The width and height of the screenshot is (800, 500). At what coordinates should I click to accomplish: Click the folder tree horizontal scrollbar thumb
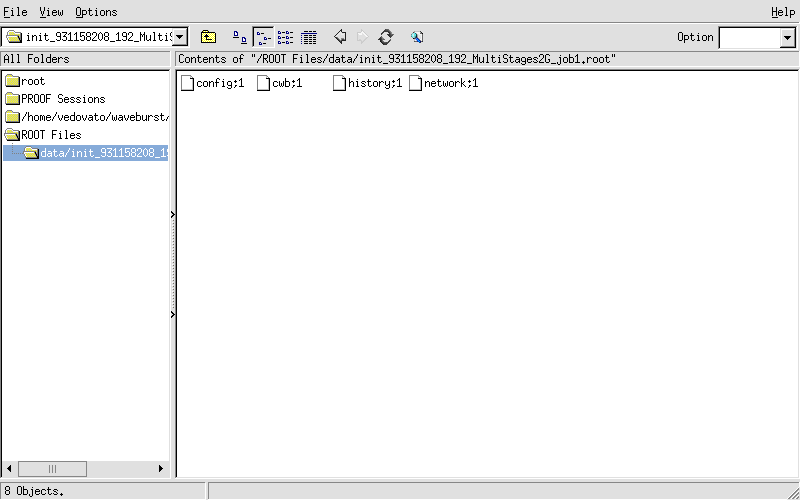click(x=52, y=468)
